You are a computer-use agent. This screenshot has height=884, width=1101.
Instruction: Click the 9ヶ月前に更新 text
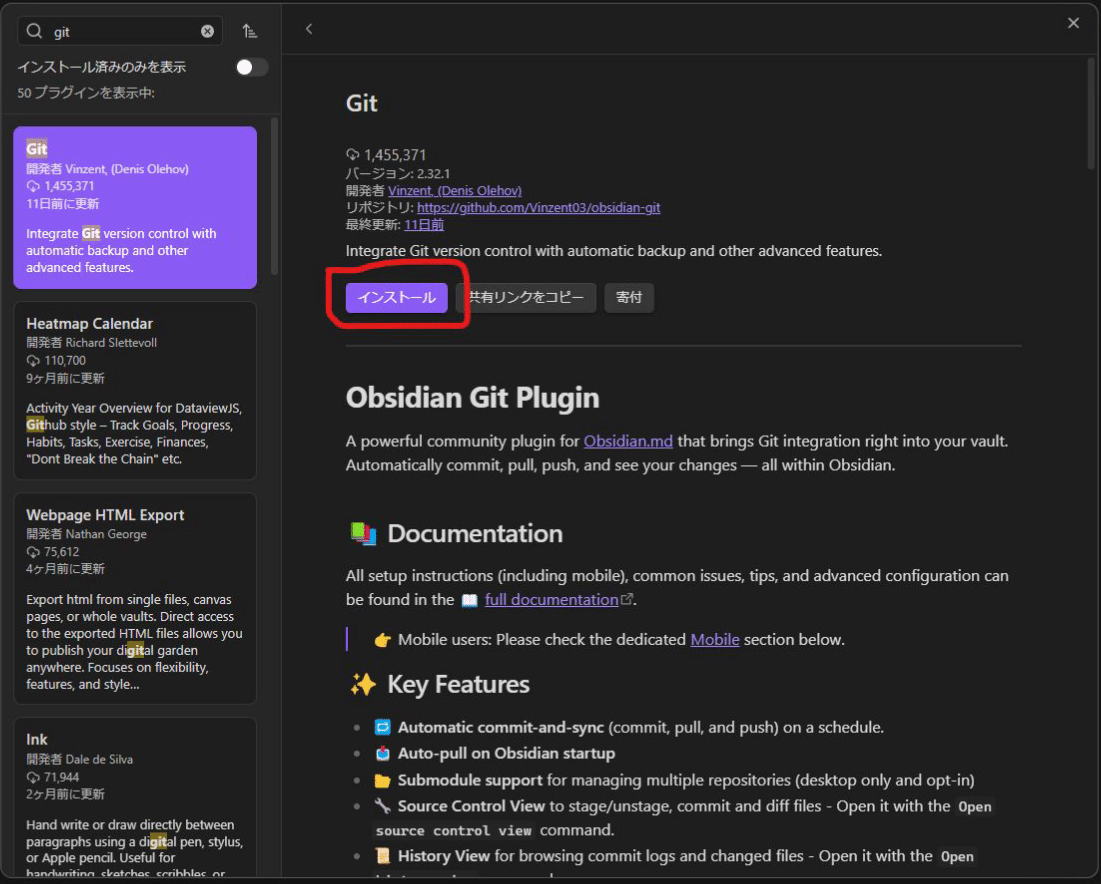coord(65,378)
